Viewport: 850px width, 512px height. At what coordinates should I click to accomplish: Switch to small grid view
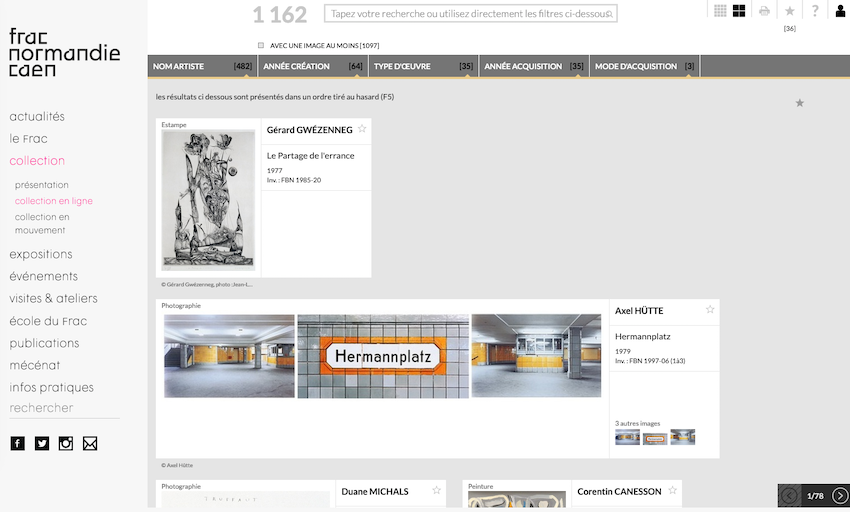point(720,11)
